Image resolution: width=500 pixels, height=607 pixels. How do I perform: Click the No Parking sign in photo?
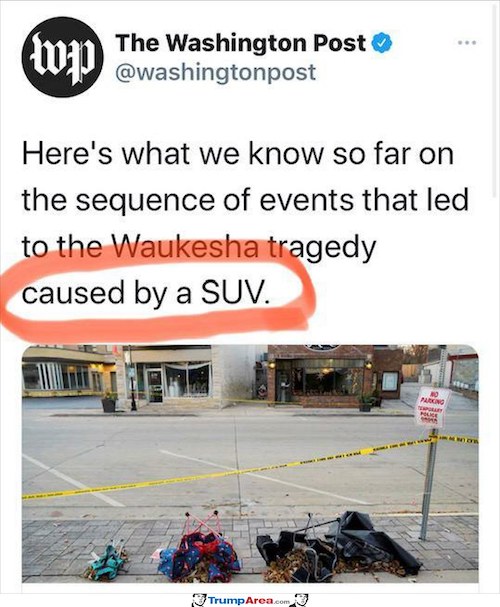point(433,407)
